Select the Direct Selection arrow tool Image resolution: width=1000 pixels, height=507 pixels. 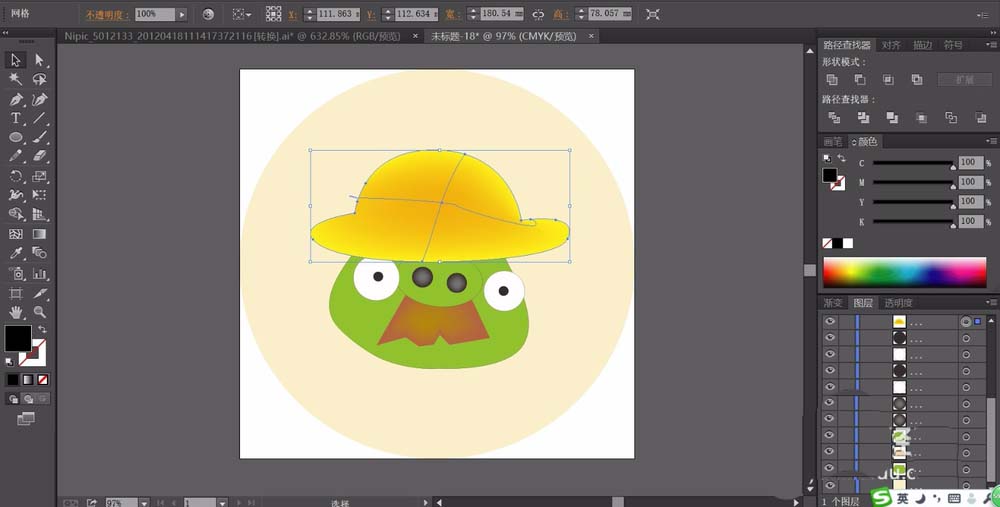tap(40, 60)
